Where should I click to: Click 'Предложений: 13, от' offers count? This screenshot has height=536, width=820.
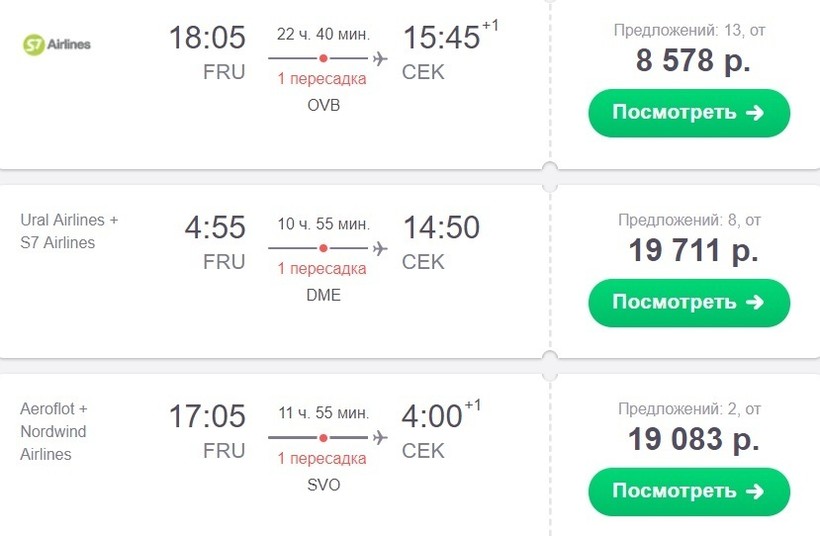click(689, 31)
